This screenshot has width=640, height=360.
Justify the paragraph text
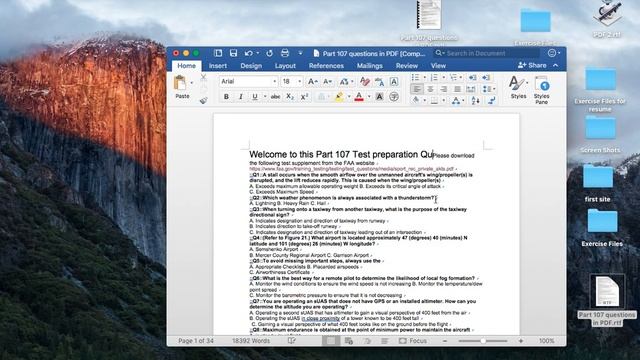pos(457,89)
